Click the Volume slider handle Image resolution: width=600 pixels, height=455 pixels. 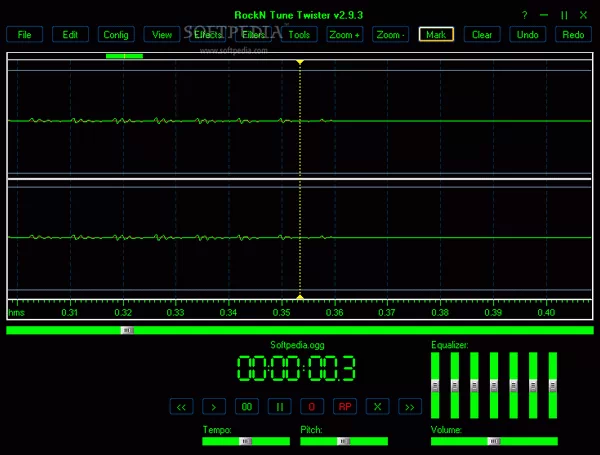click(492, 440)
